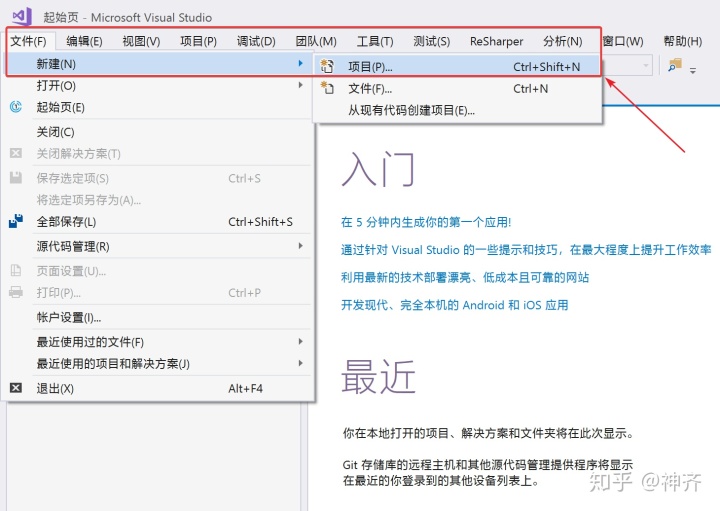Open the 视图(V) menu

(x=141, y=41)
